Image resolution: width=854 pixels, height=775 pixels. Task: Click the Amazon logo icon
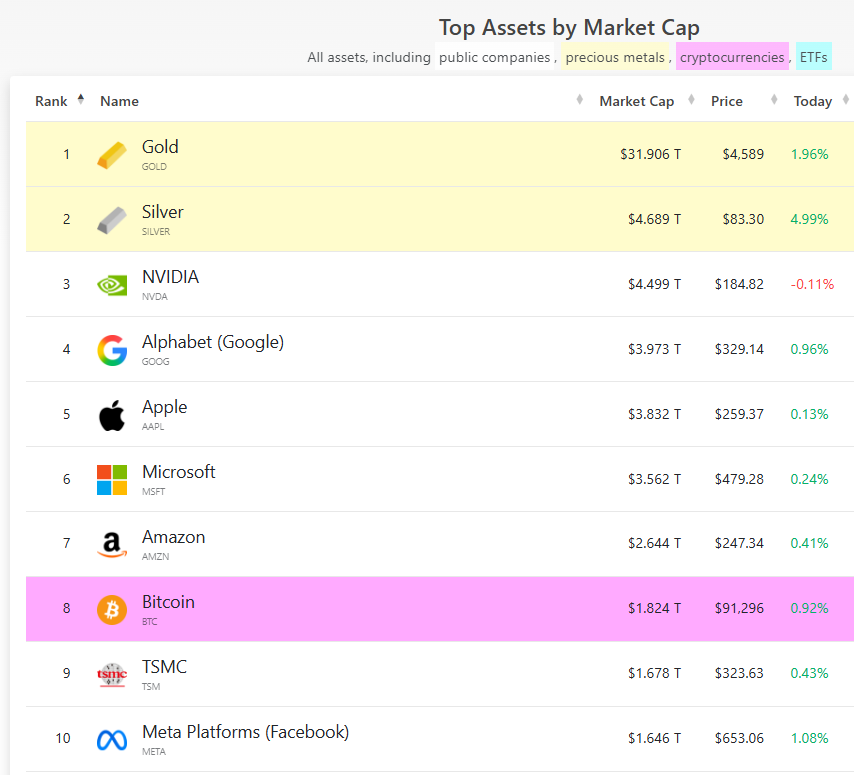pos(112,545)
